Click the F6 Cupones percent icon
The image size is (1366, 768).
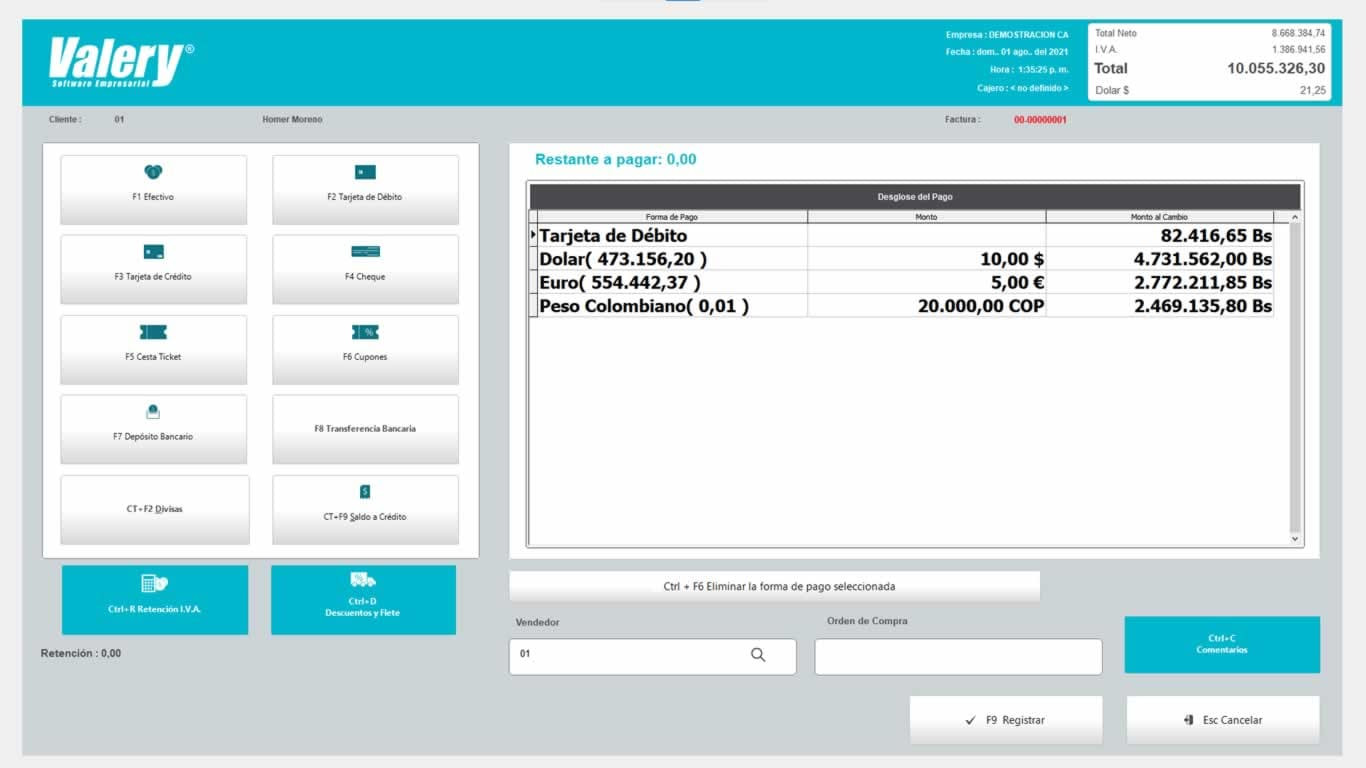(x=365, y=332)
